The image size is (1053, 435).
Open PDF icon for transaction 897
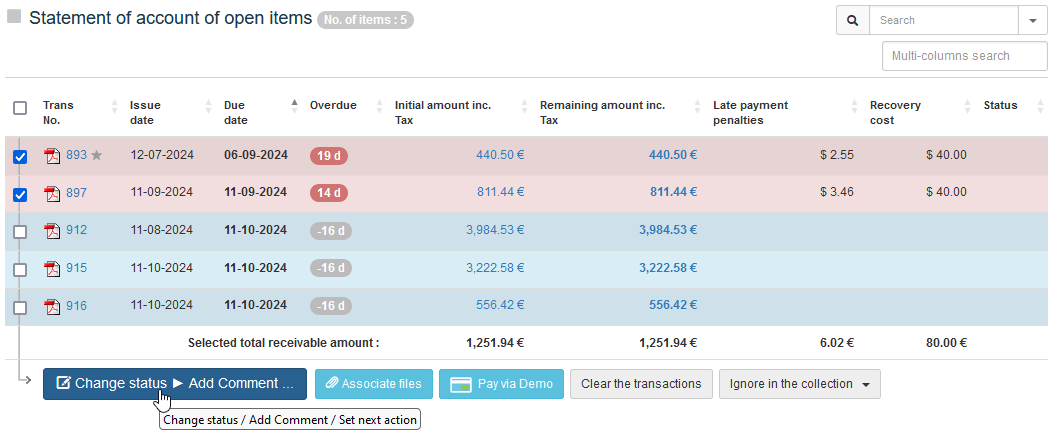[x=52, y=194]
